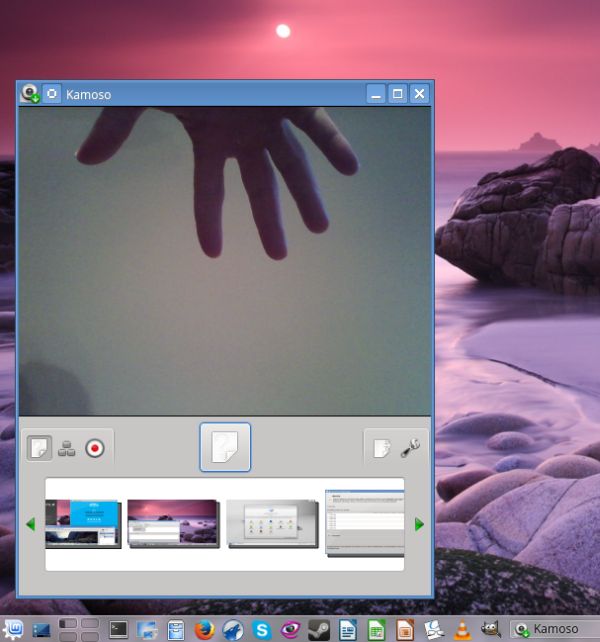
Task: Launch LibreOffice Writer from taskbar
Action: pos(348,630)
